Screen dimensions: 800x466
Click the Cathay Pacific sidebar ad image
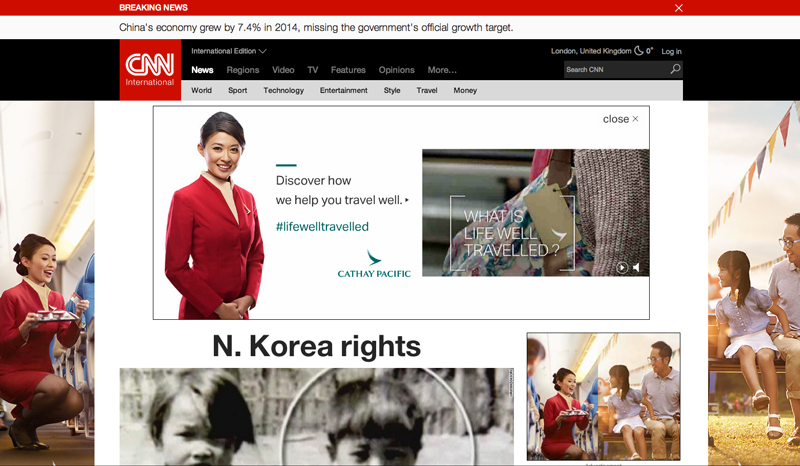click(x=603, y=396)
